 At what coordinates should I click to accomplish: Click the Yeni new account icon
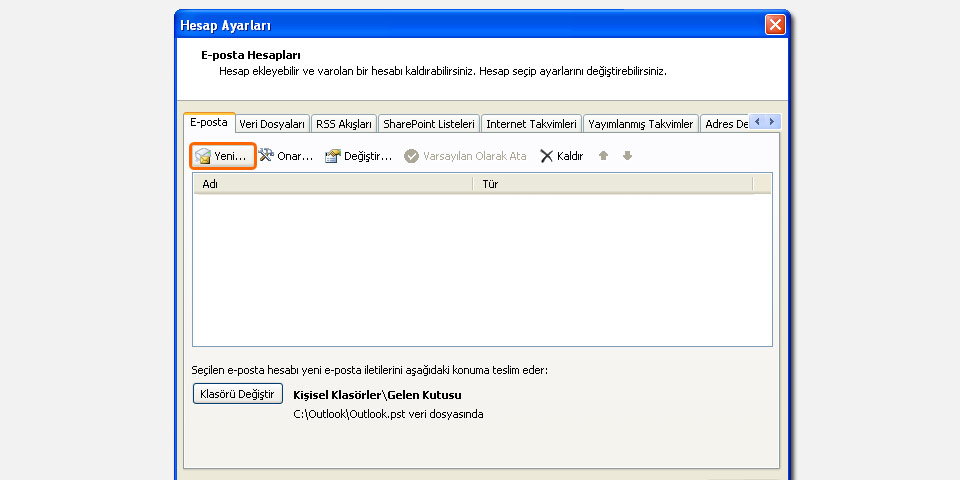pos(203,156)
